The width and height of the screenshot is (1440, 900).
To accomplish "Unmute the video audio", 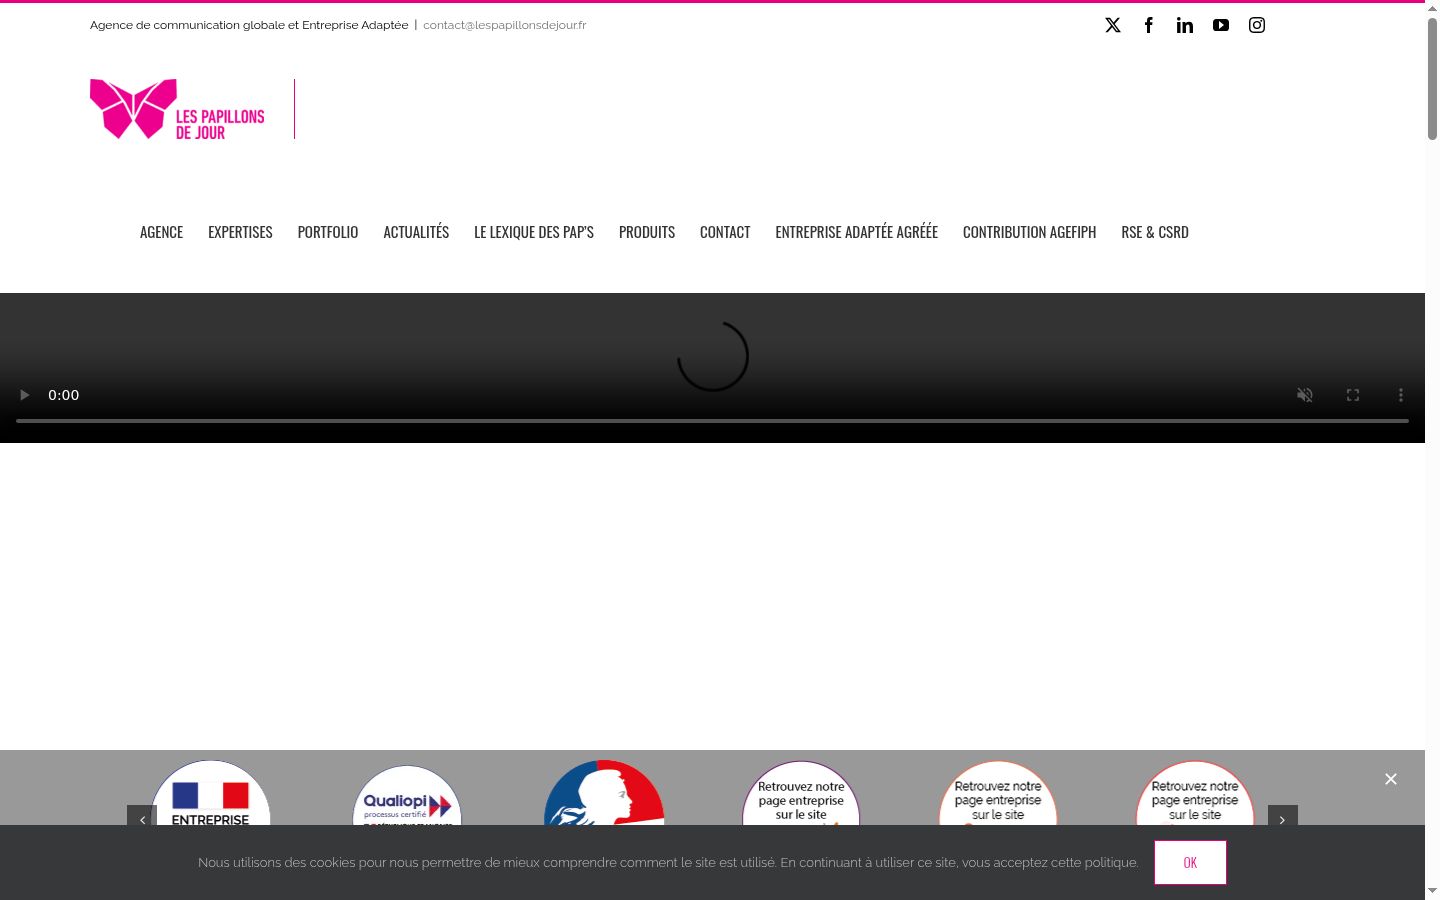I will [x=1305, y=395].
